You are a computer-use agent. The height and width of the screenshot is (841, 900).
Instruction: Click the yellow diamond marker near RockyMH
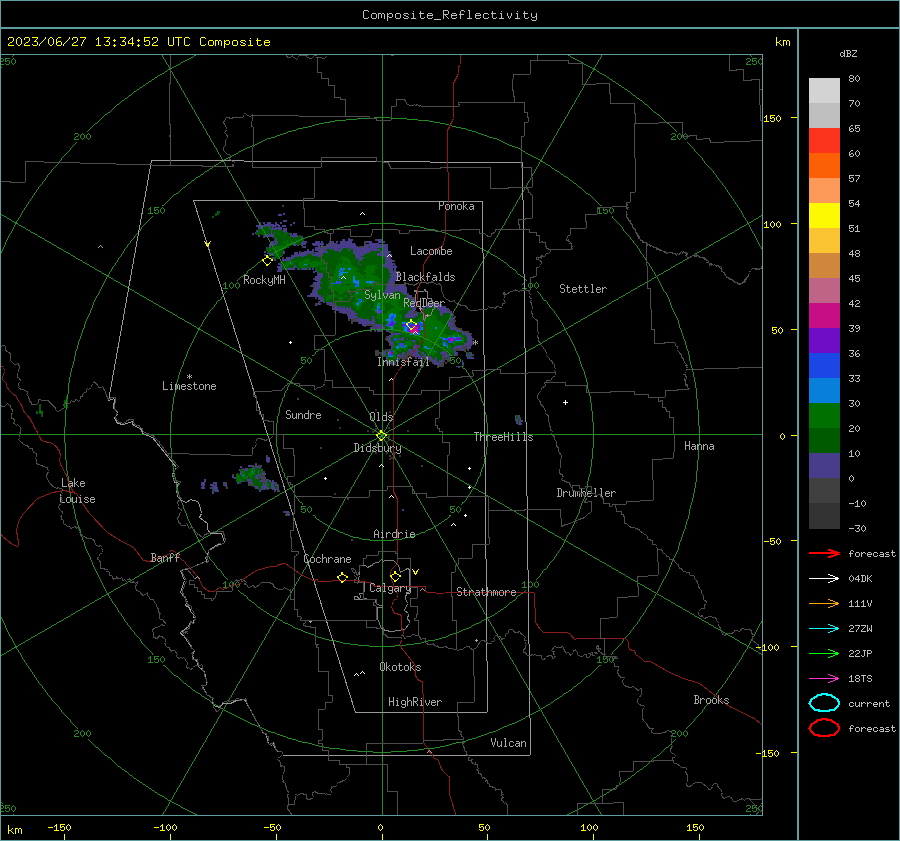pyautogui.click(x=267, y=261)
